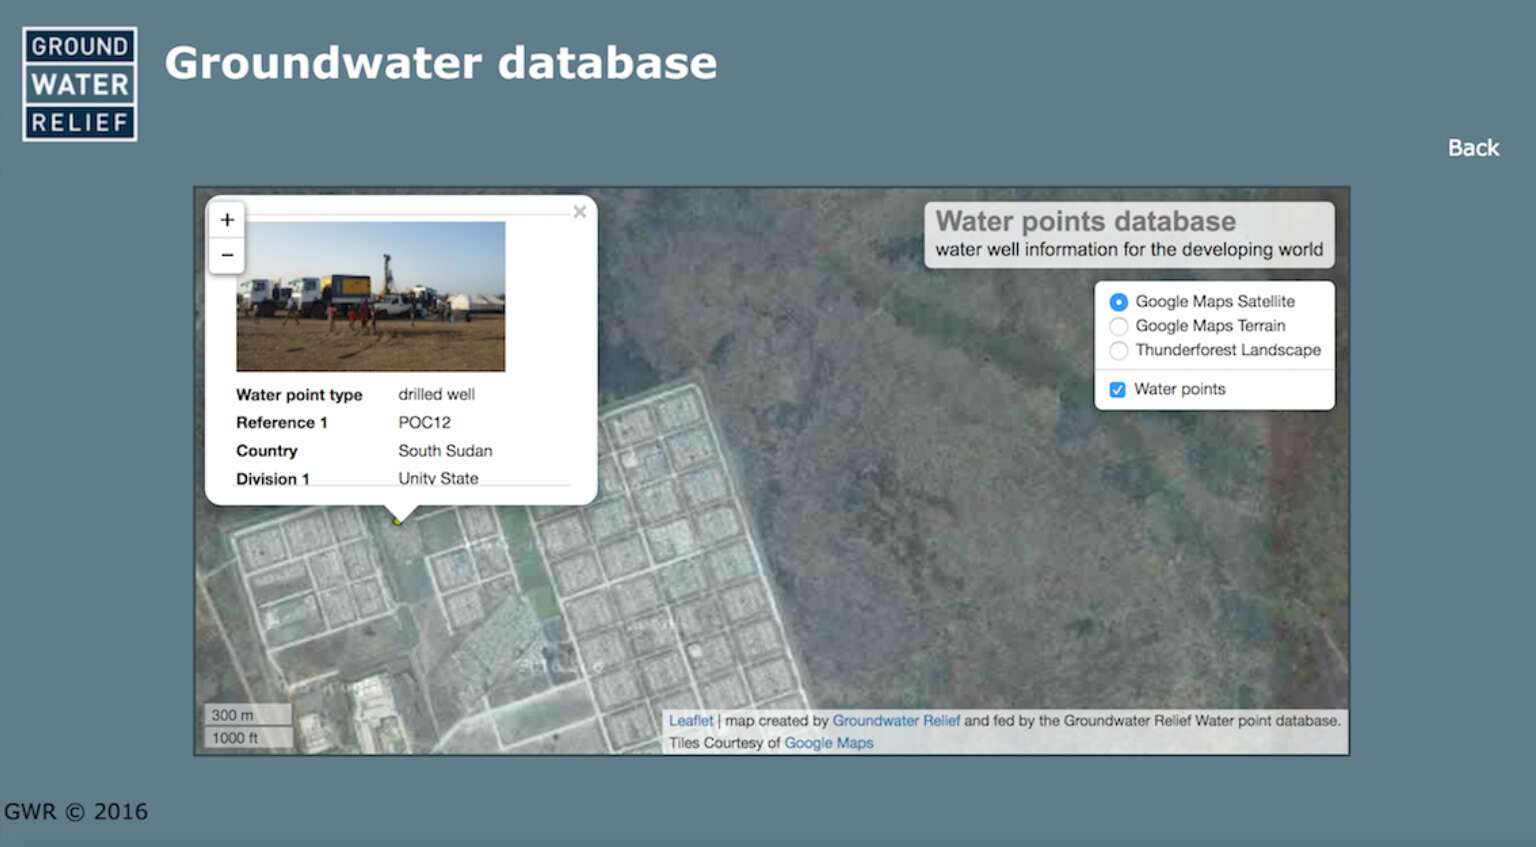Viewport: 1536px width, 847px height.
Task: Click the 300 m scale bar
Action: [x=248, y=714]
